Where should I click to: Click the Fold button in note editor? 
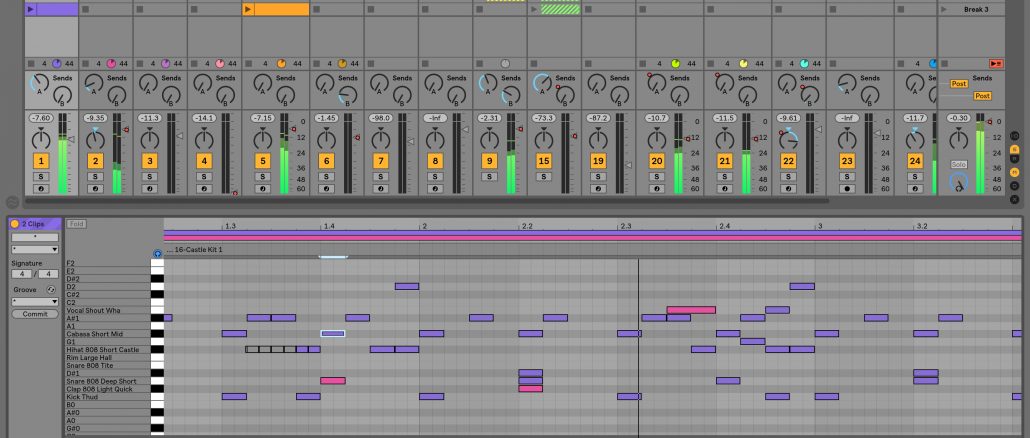[77, 224]
